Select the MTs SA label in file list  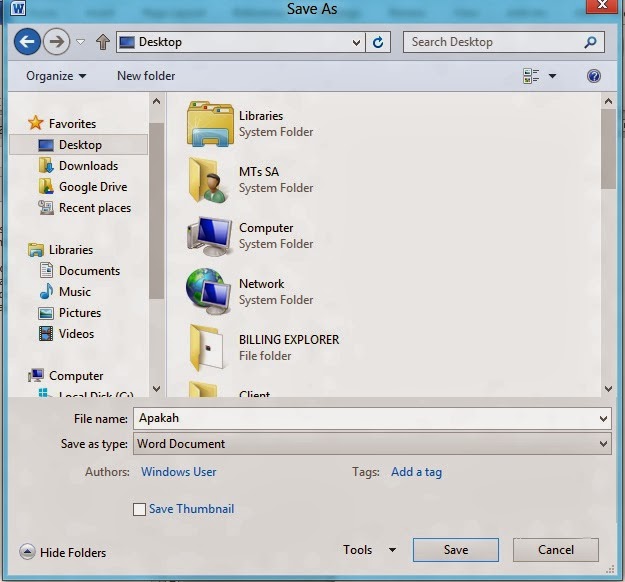[x=259, y=172]
